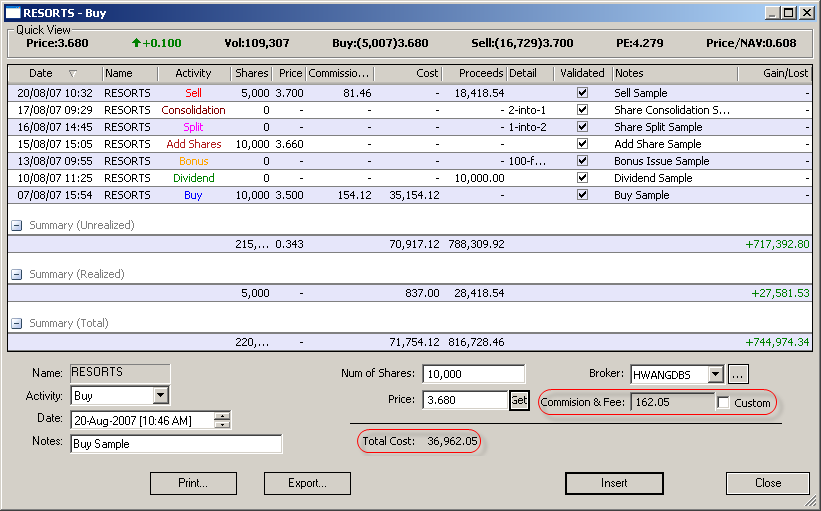
Task: Collapse the Summary (Total) section
Action: pos(17,324)
